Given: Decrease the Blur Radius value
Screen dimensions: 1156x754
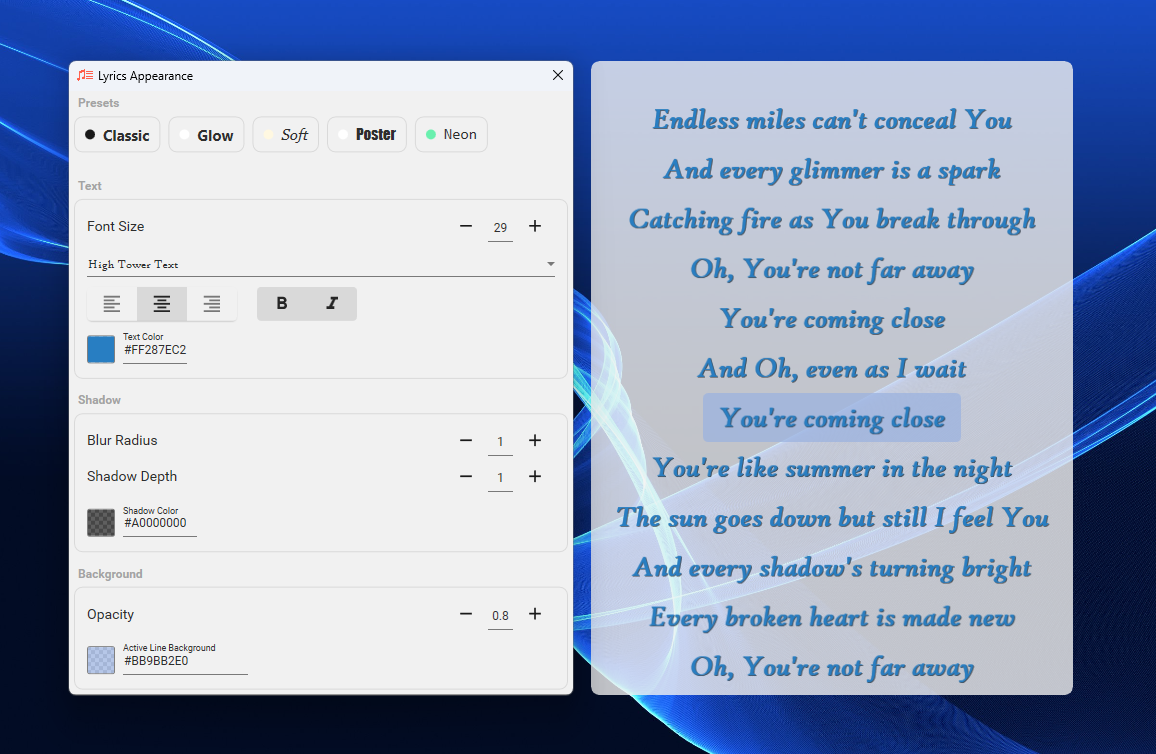Looking at the screenshot, I should 466,440.
